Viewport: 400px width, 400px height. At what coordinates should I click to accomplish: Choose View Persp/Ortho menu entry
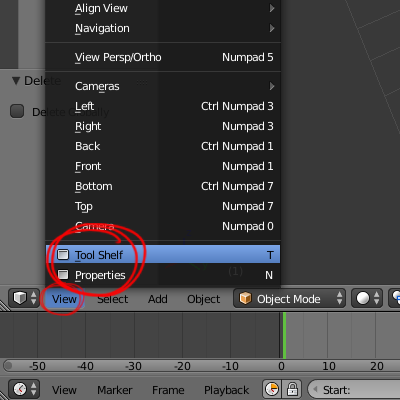click(163, 57)
